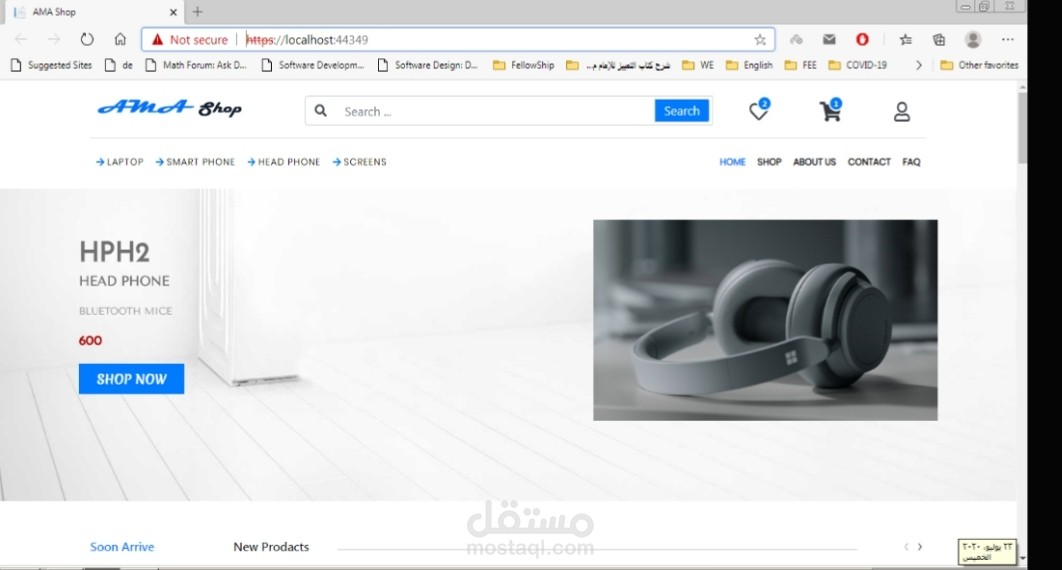Click the browser profile avatar

[x=973, y=39]
